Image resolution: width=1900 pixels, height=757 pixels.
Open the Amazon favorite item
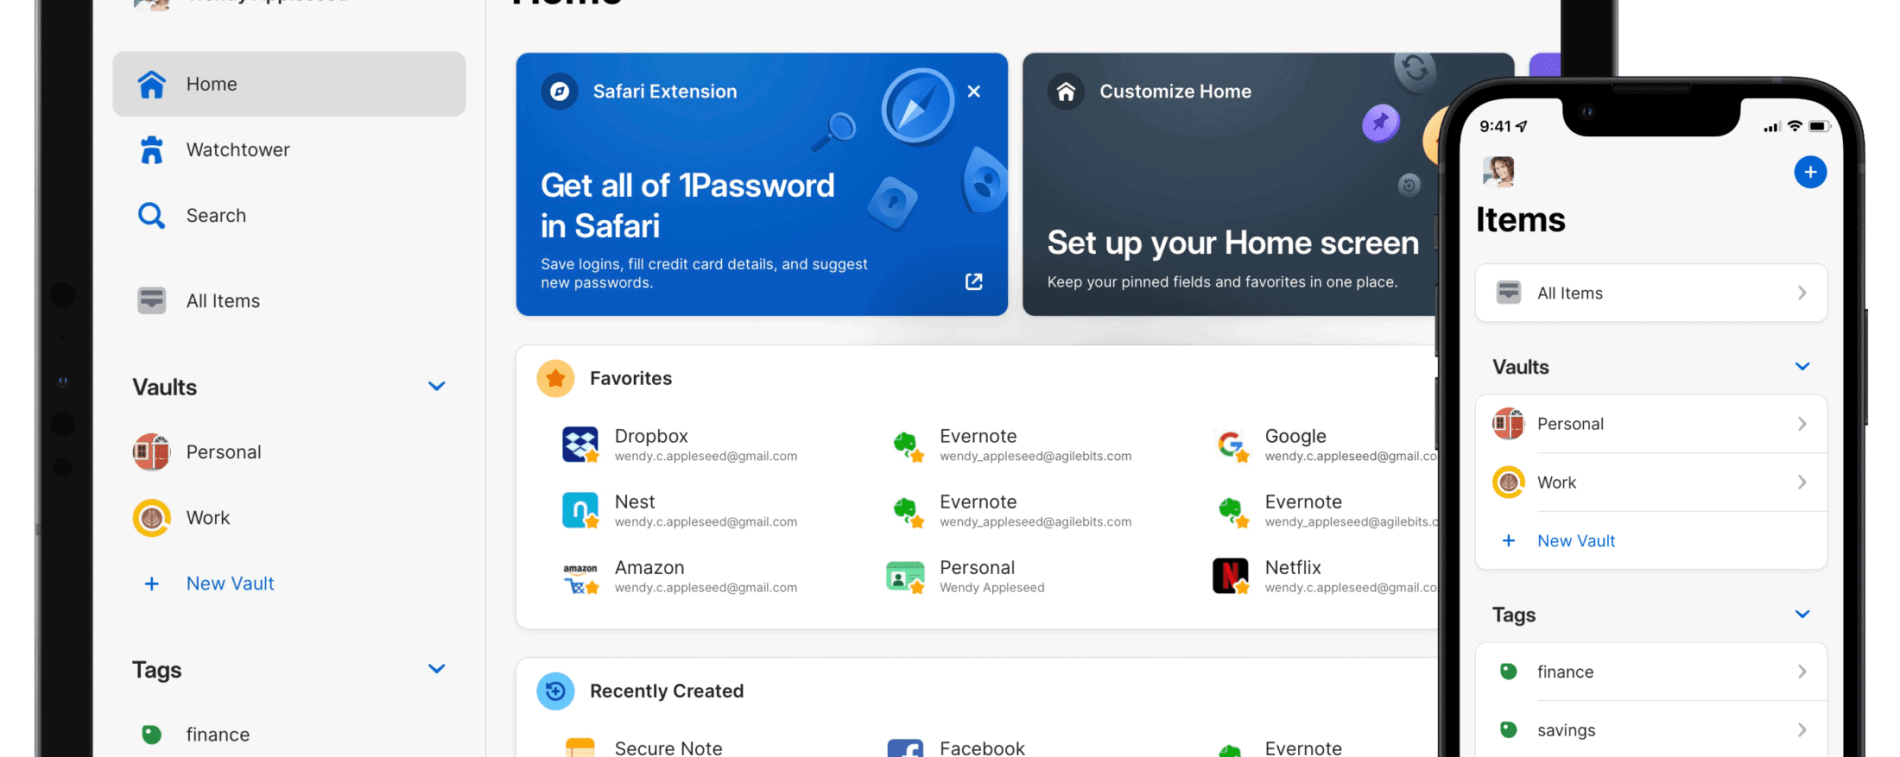click(x=680, y=577)
